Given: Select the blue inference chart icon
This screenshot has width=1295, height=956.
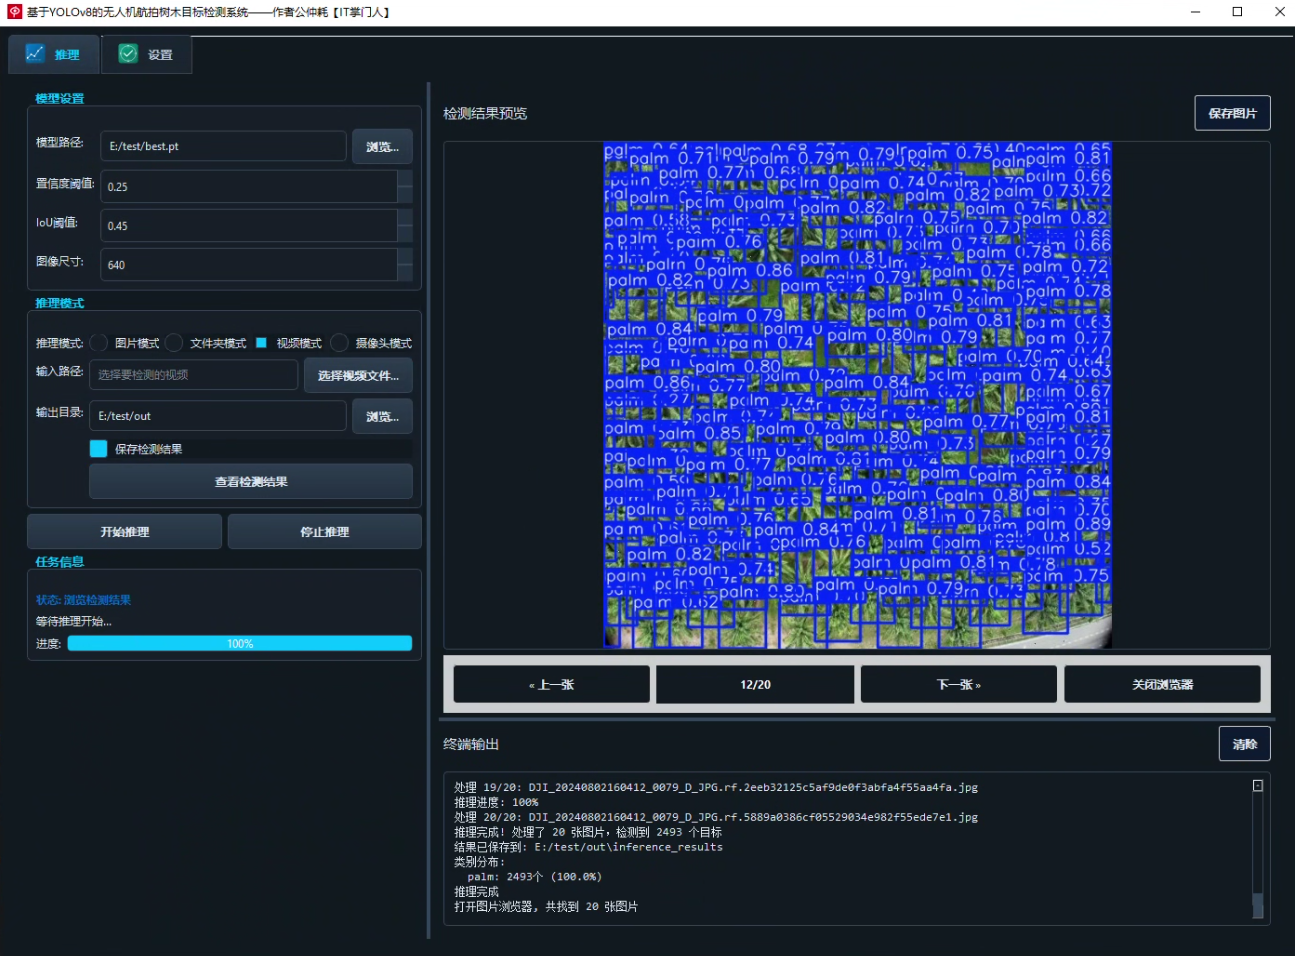Looking at the screenshot, I should tap(36, 54).
